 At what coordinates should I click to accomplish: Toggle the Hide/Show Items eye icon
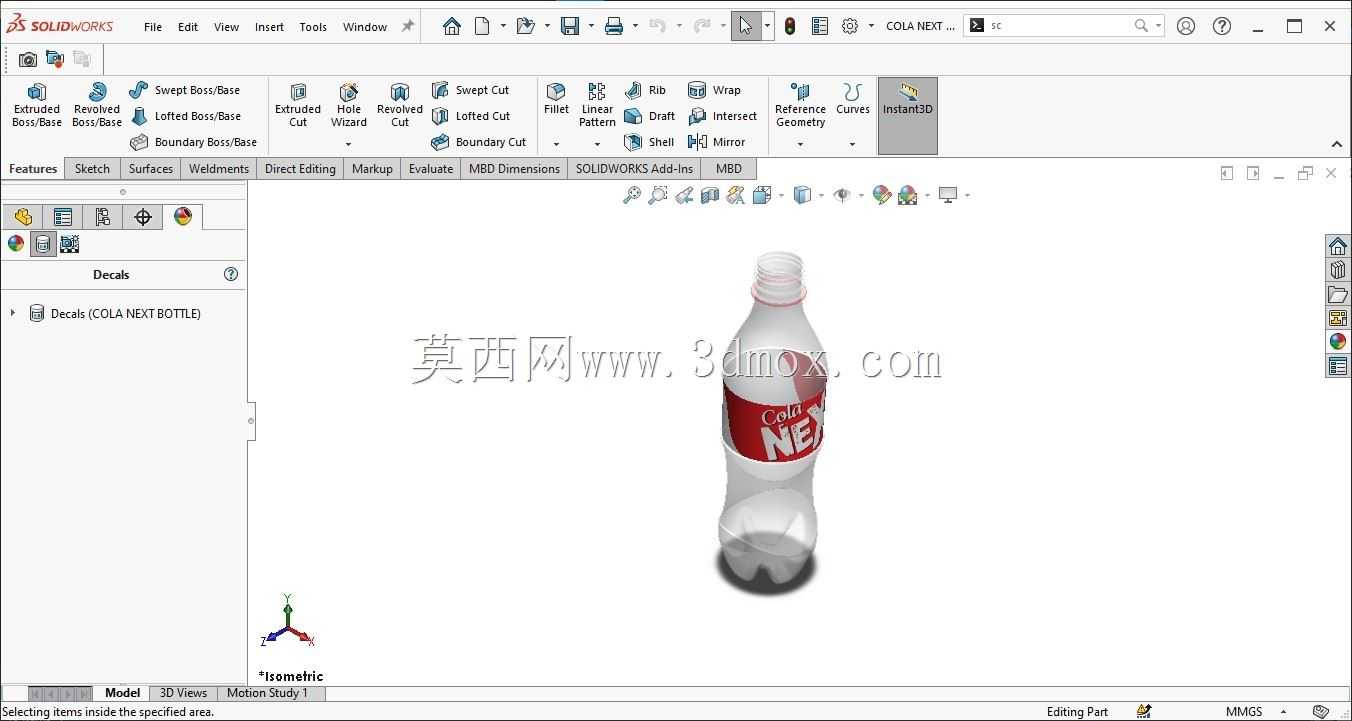[x=842, y=195]
